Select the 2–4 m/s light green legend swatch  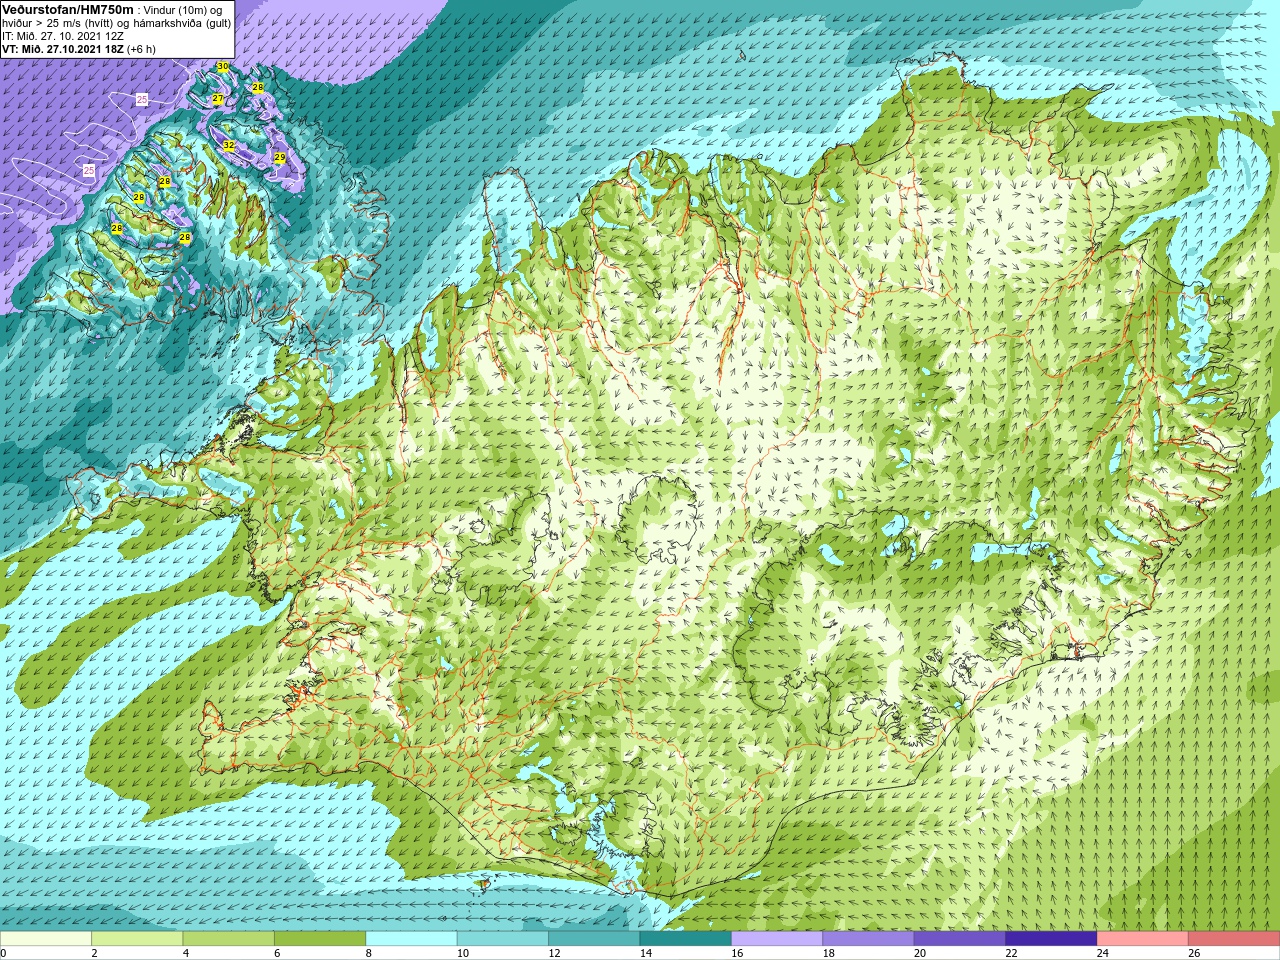click(x=137, y=939)
